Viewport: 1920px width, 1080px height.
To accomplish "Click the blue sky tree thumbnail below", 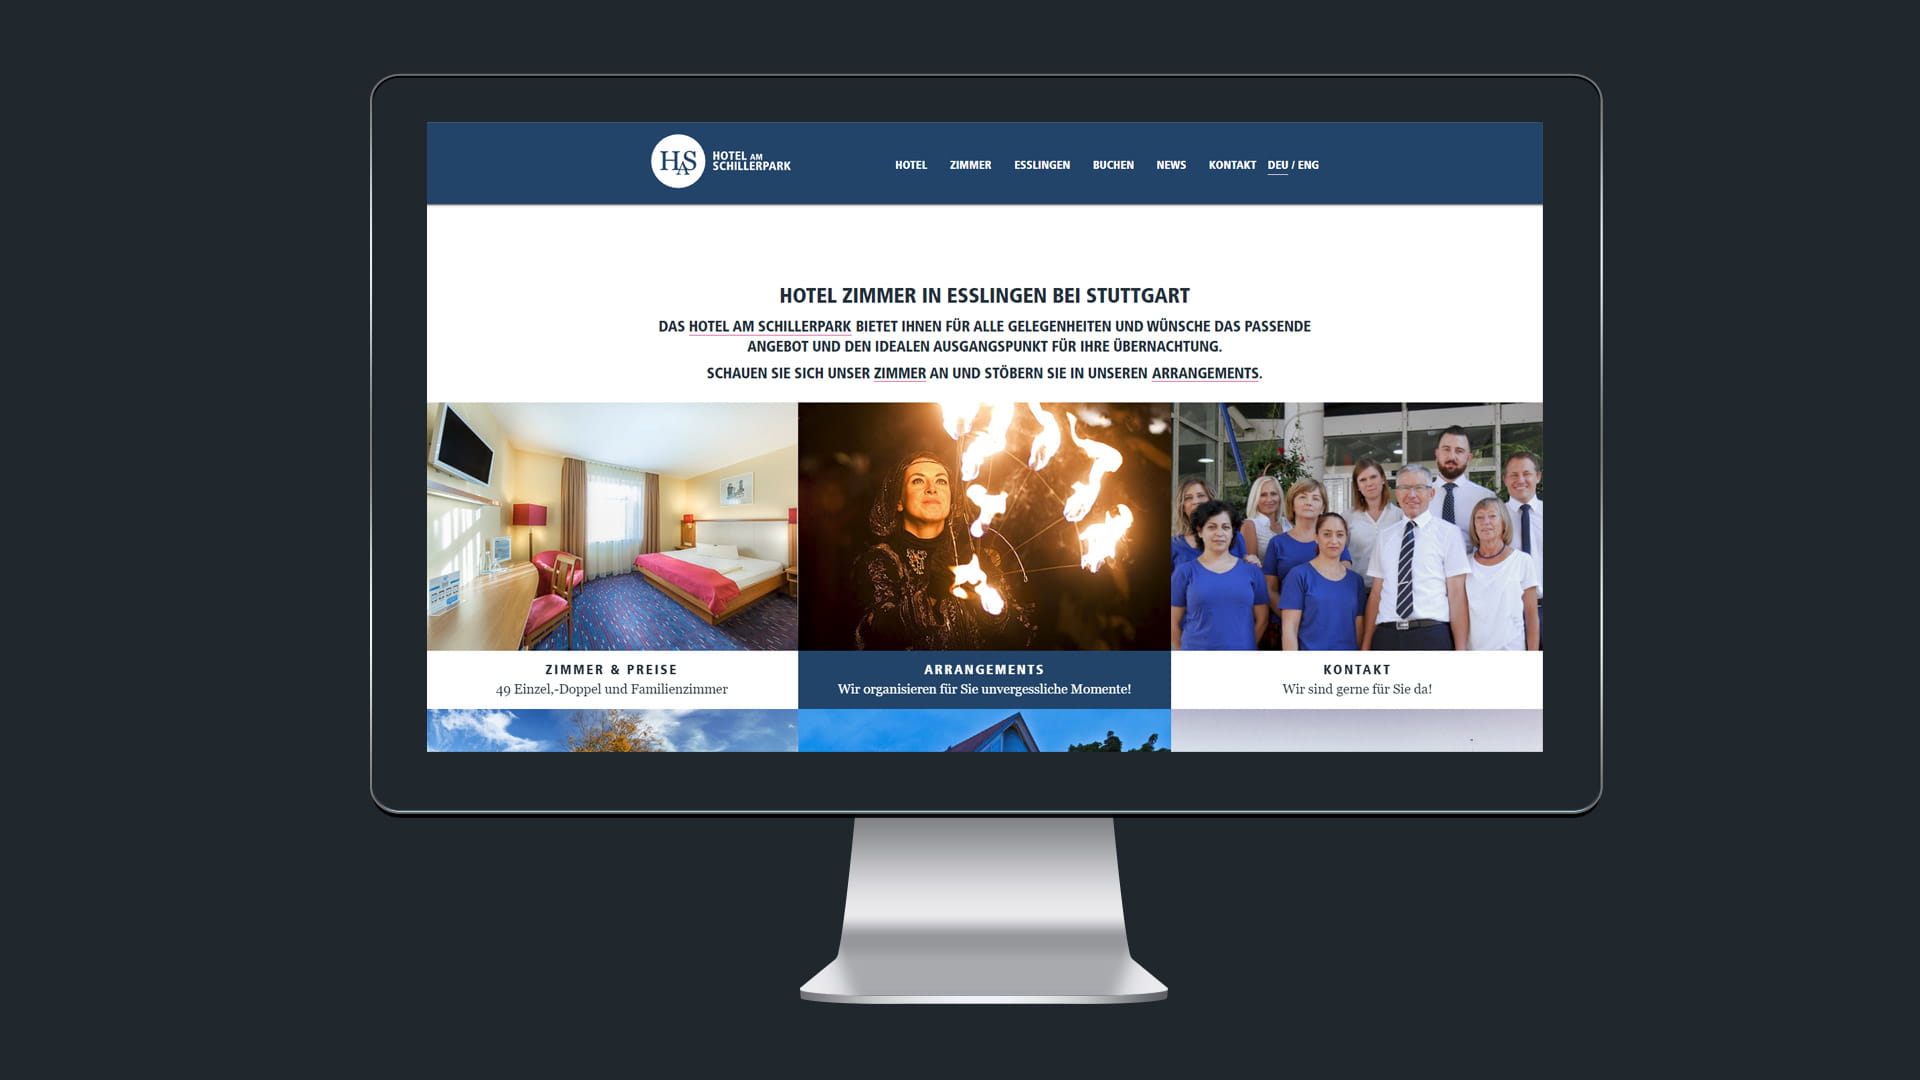I will tap(612, 731).
